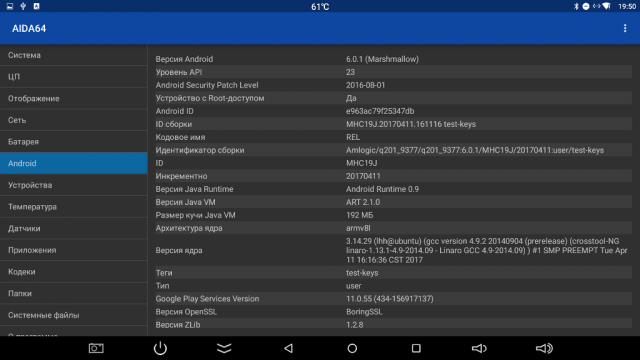The image size is (640, 360).
Task: Select the Android ID value row
Action: point(393,111)
